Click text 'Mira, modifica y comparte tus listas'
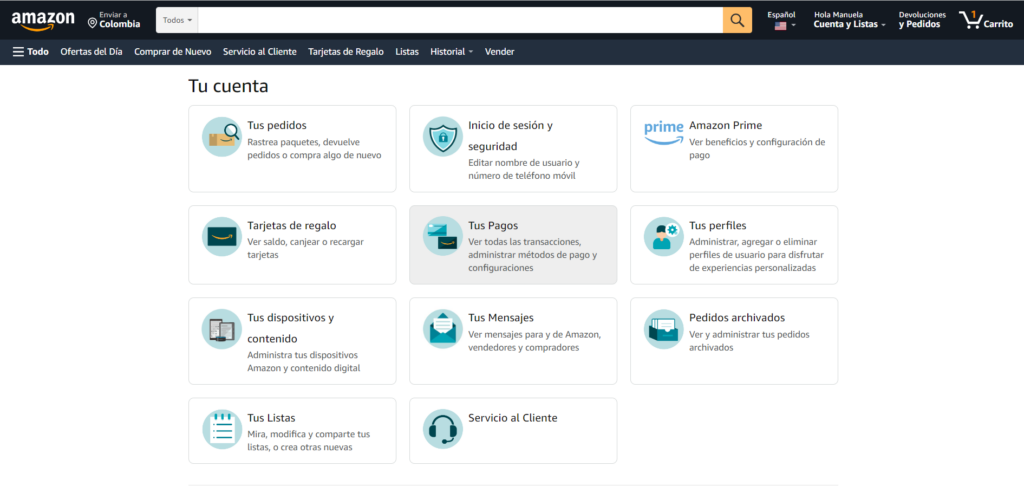1024x486 pixels. (x=309, y=441)
